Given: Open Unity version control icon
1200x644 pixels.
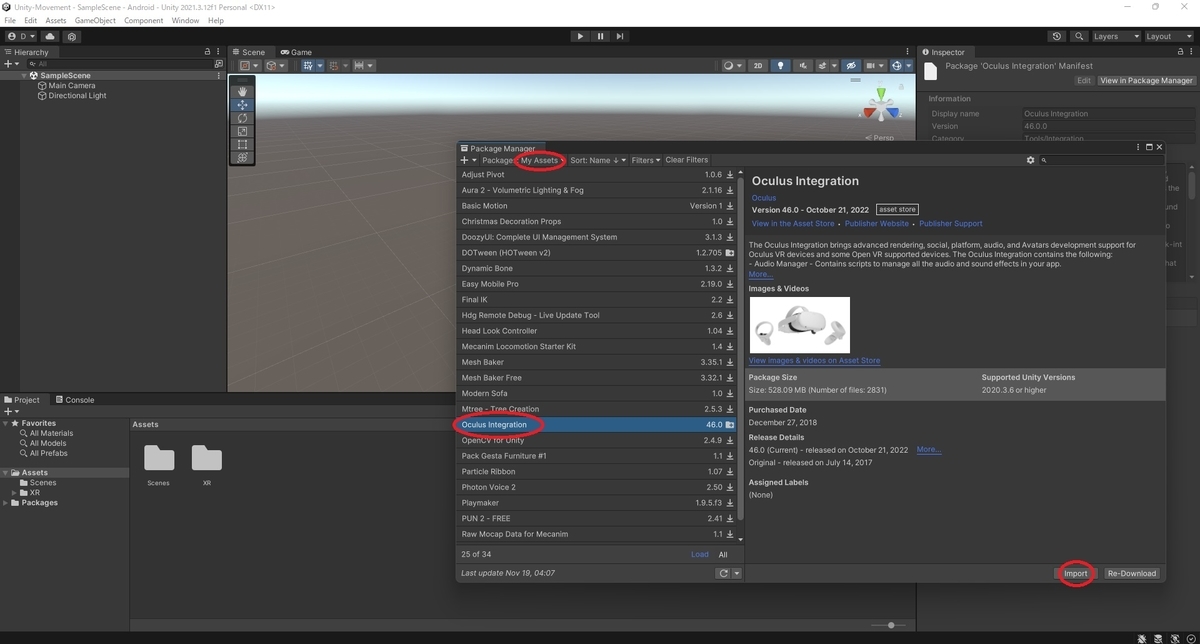Looking at the screenshot, I should tap(72, 36).
